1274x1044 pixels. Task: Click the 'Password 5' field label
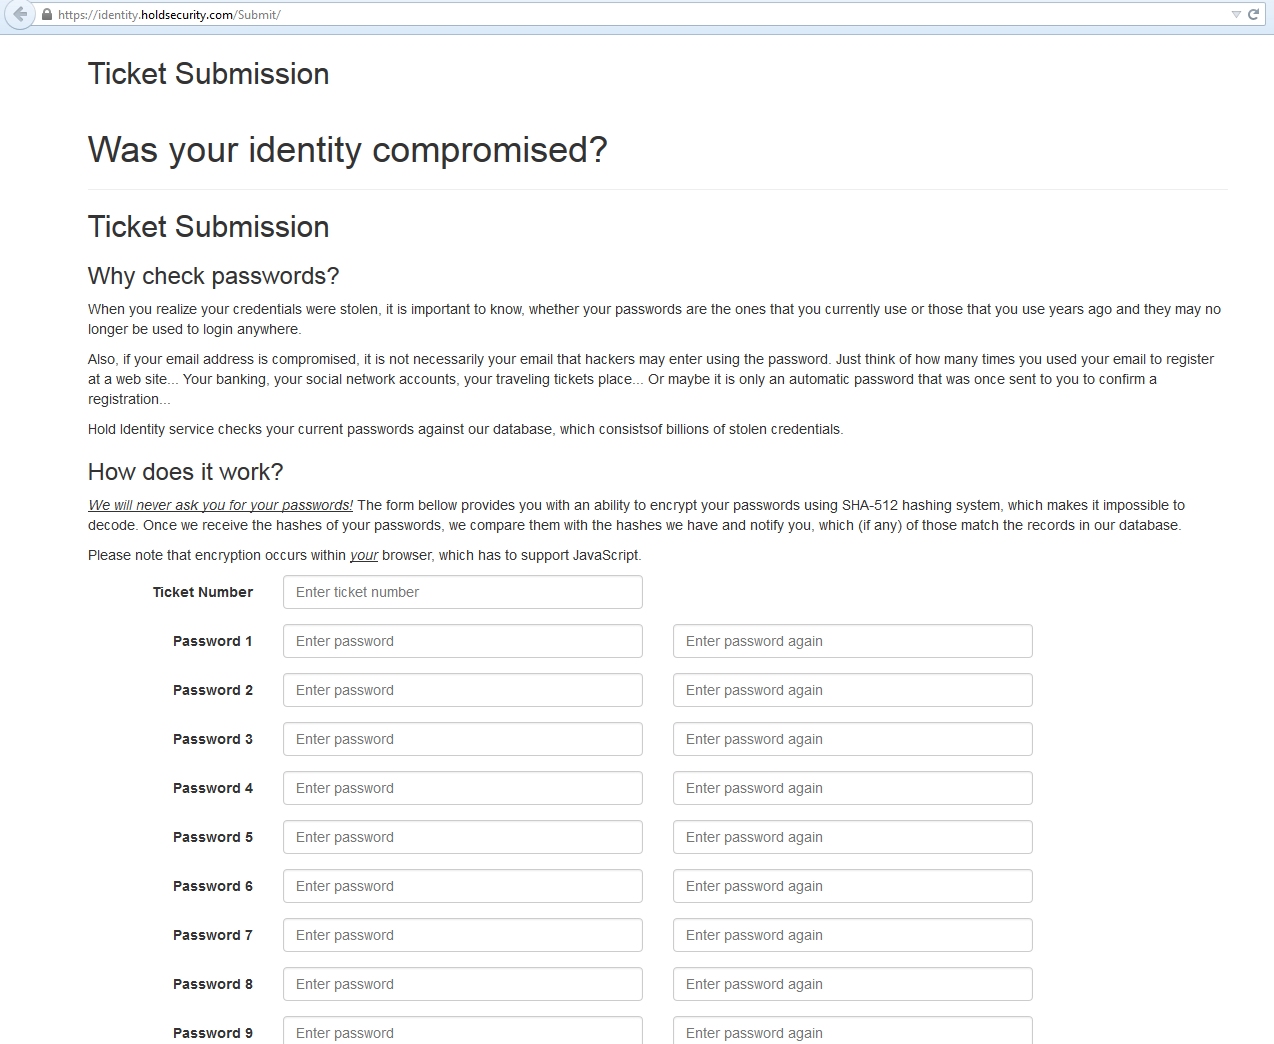point(213,837)
